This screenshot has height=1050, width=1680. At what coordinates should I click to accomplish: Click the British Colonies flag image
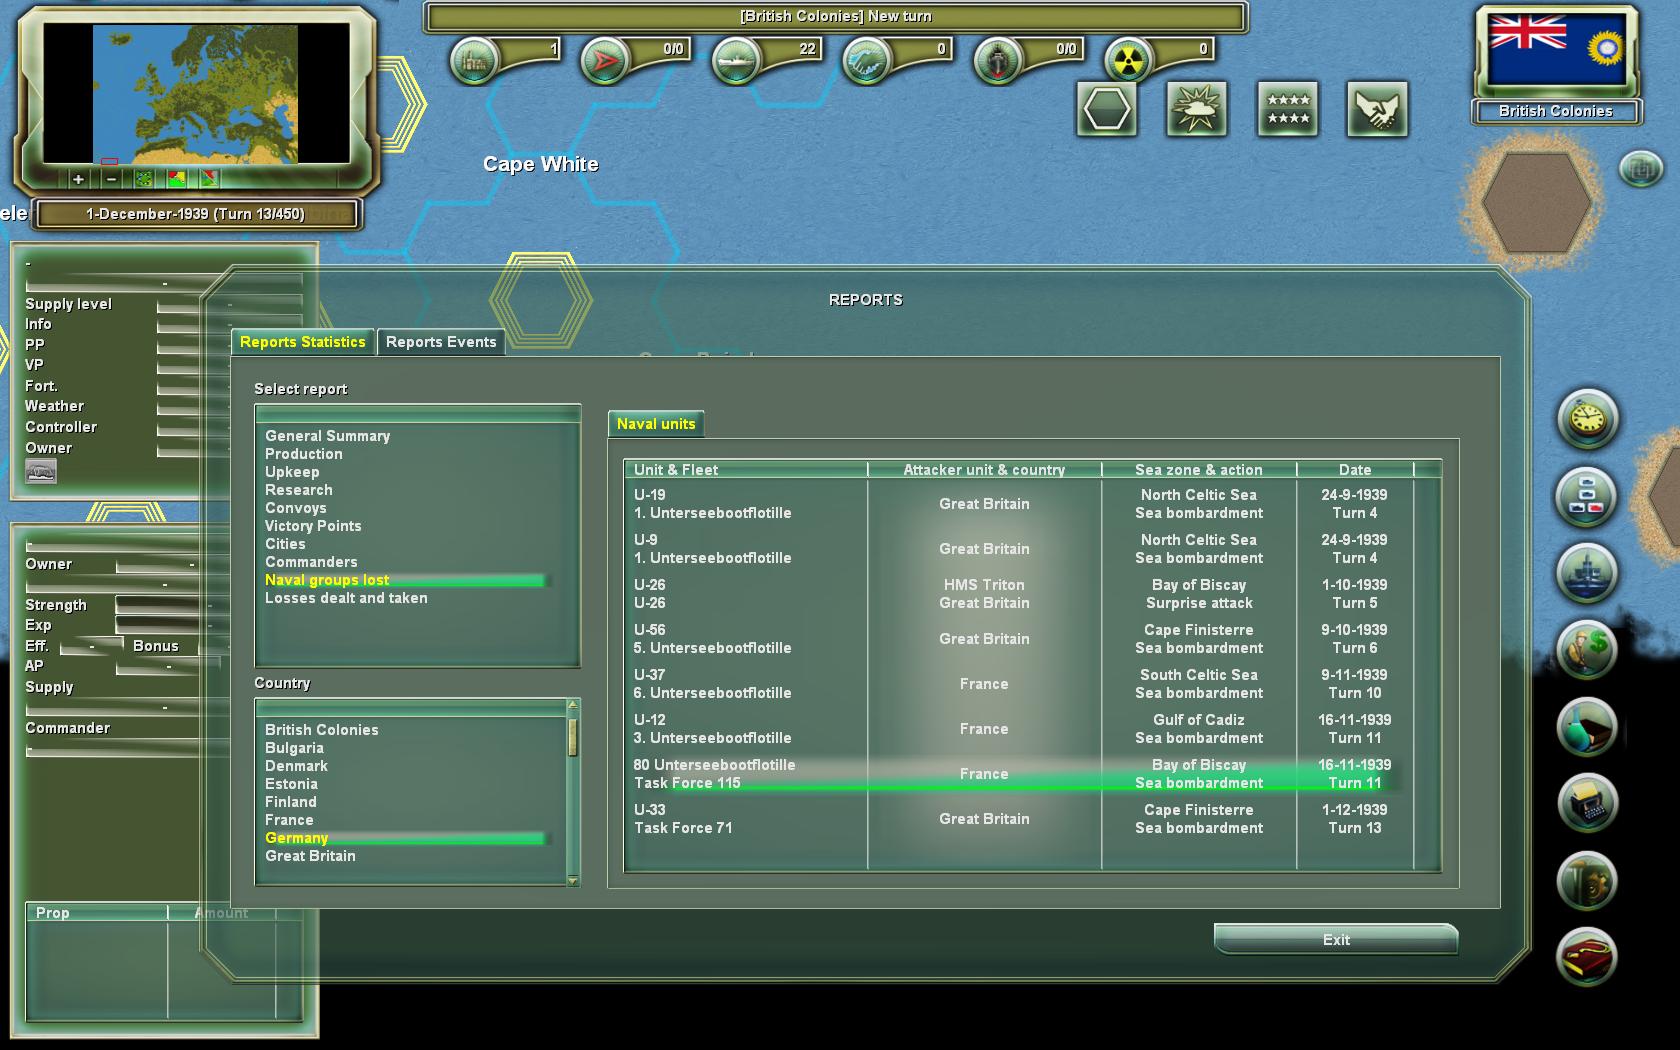click(1556, 51)
